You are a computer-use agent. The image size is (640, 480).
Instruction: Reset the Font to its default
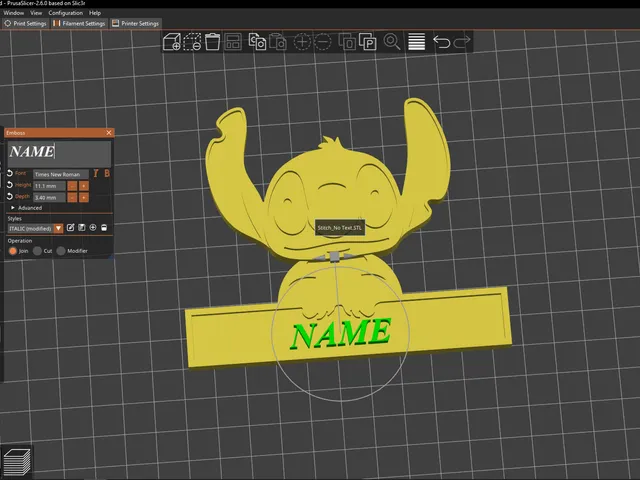(10, 173)
